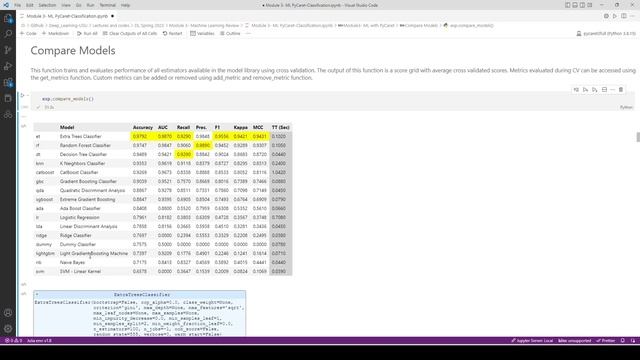Click Prettier in the status bar
Viewport: 640px width, 360px height.
point(606,340)
